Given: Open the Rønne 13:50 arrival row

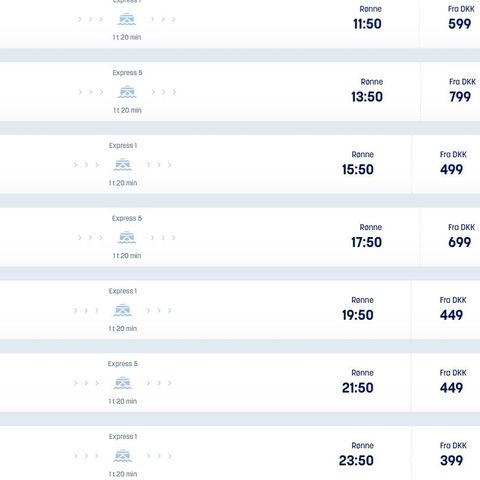Looking at the screenshot, I should (x=240, y=92).
